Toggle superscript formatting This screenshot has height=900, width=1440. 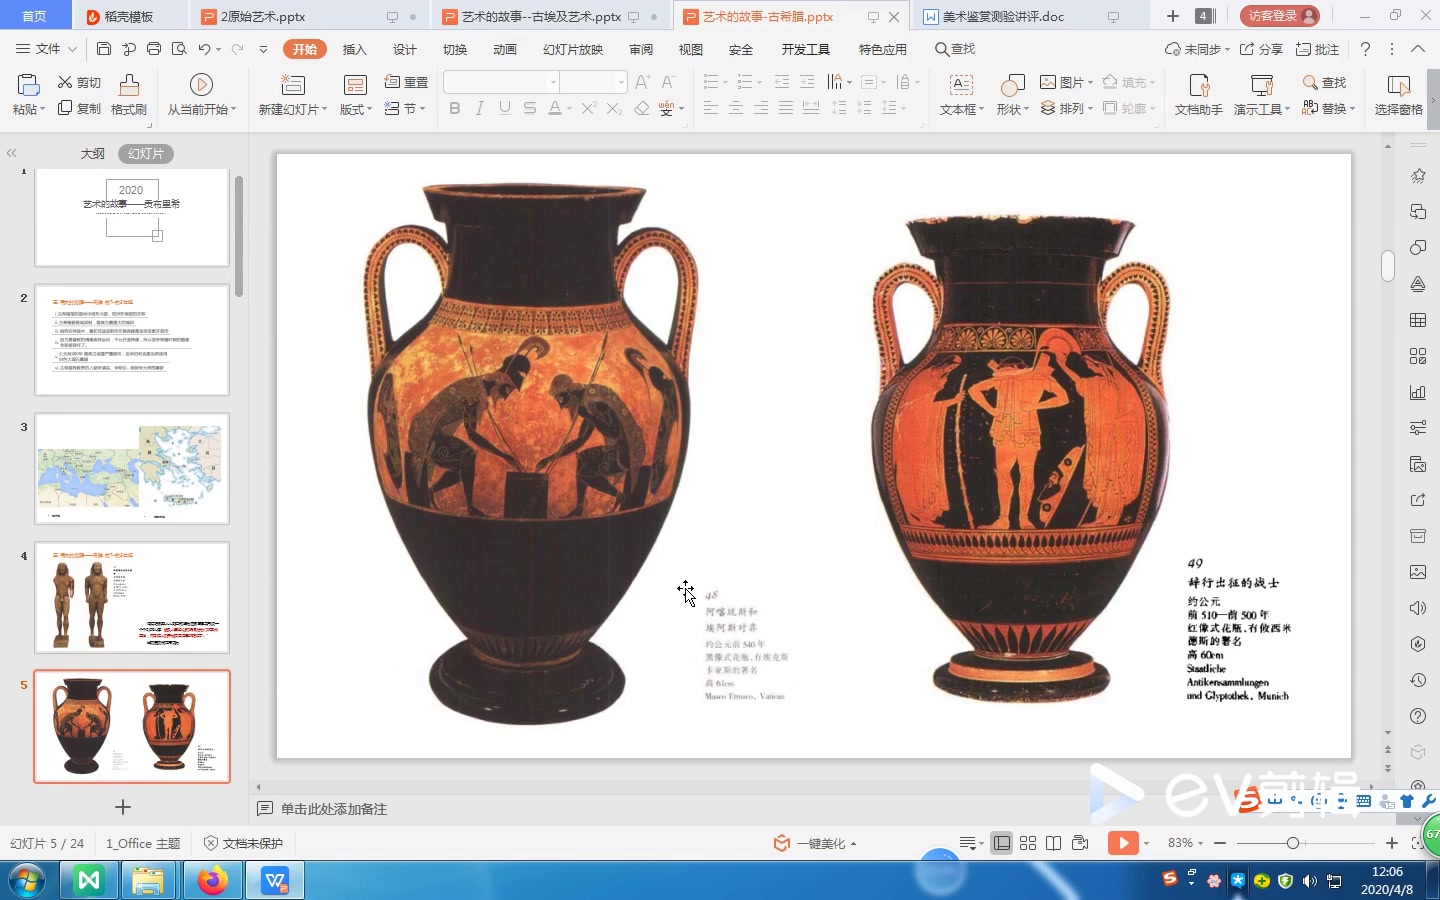589,108
